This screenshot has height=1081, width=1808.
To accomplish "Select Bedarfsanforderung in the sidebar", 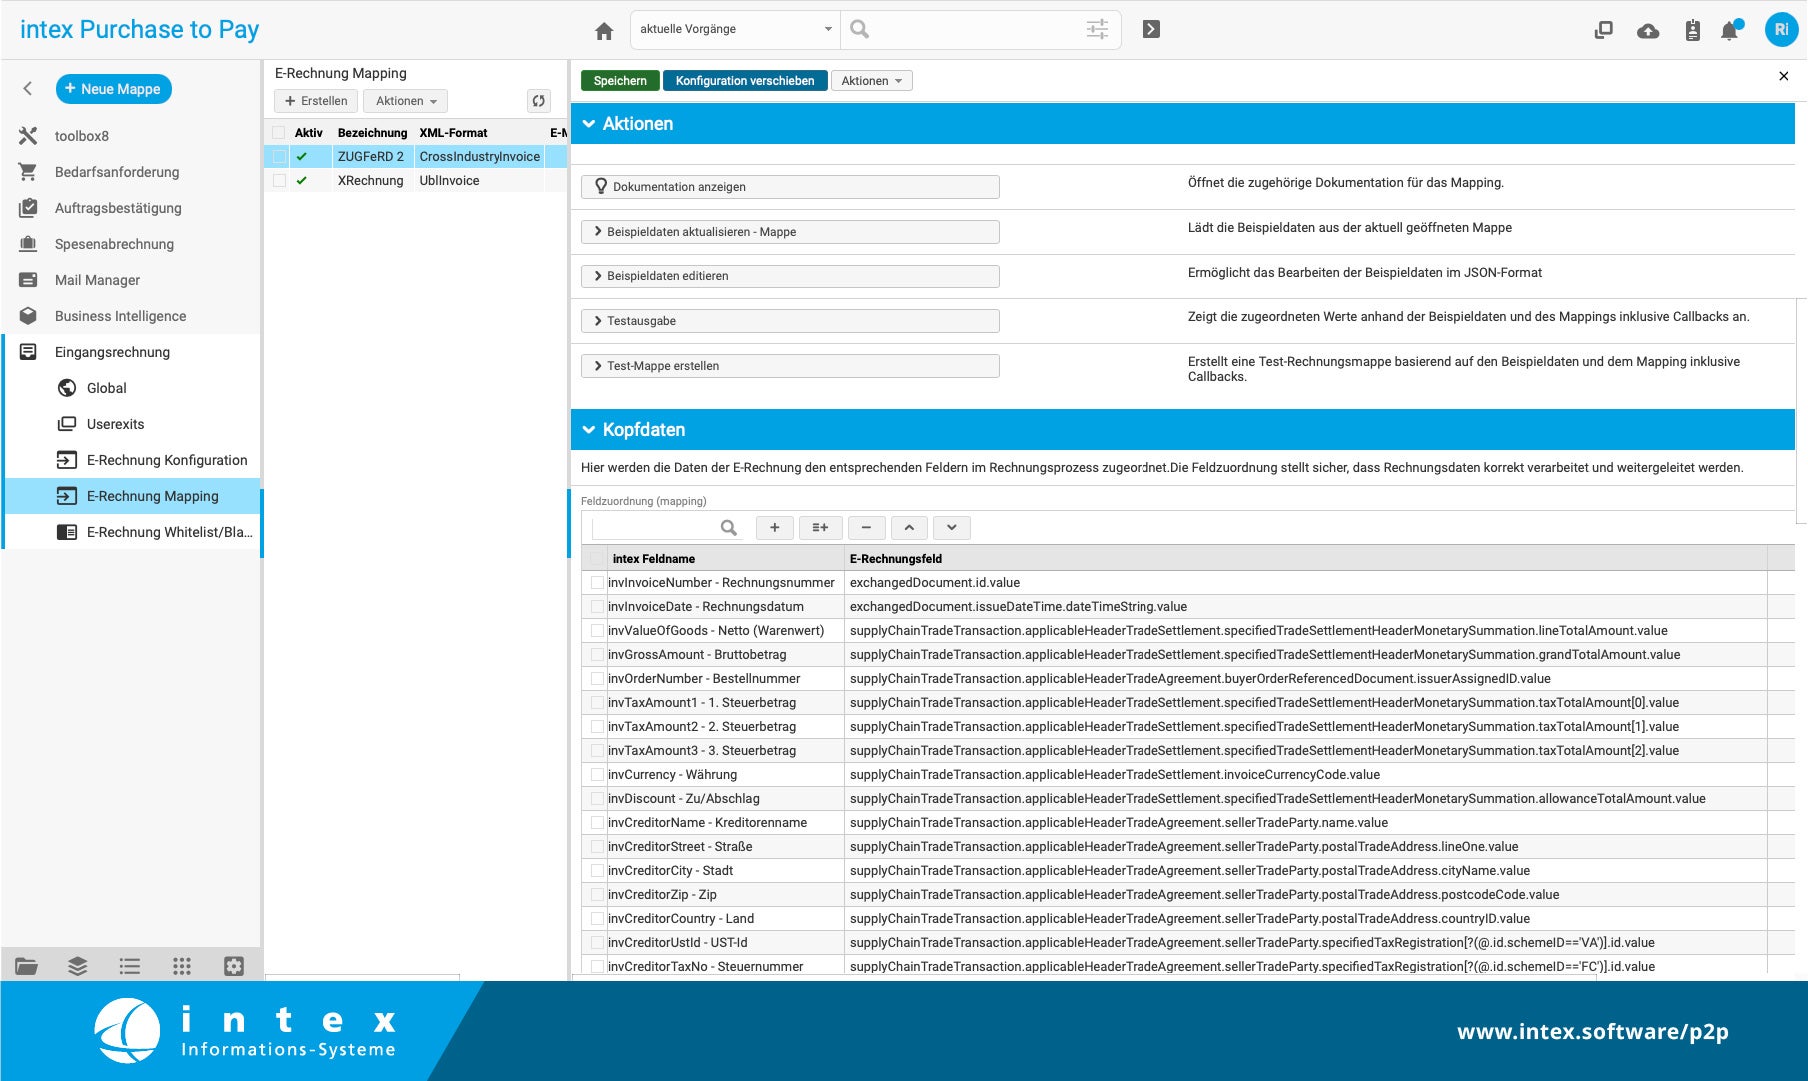I will coord(117,172).
